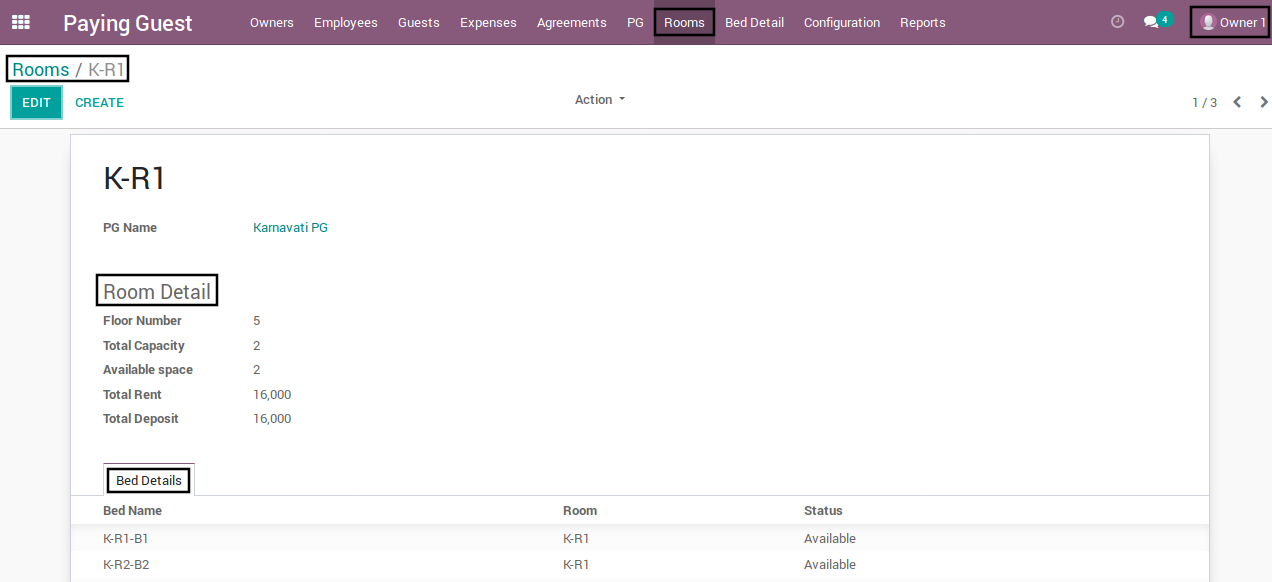Image resolution: width=1272 pixels, height=582 pixels.
Task: Open the Karnavati PG link
Action: (291, 228)
